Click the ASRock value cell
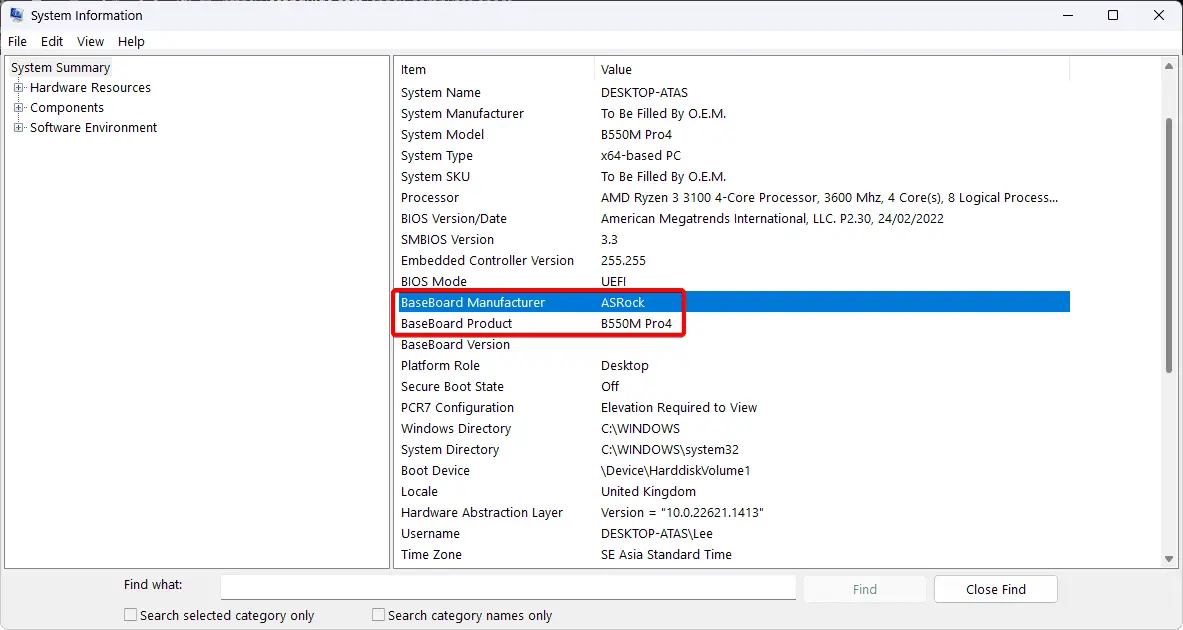Screen dimensions: 1183x630 (x=623, y=303)
